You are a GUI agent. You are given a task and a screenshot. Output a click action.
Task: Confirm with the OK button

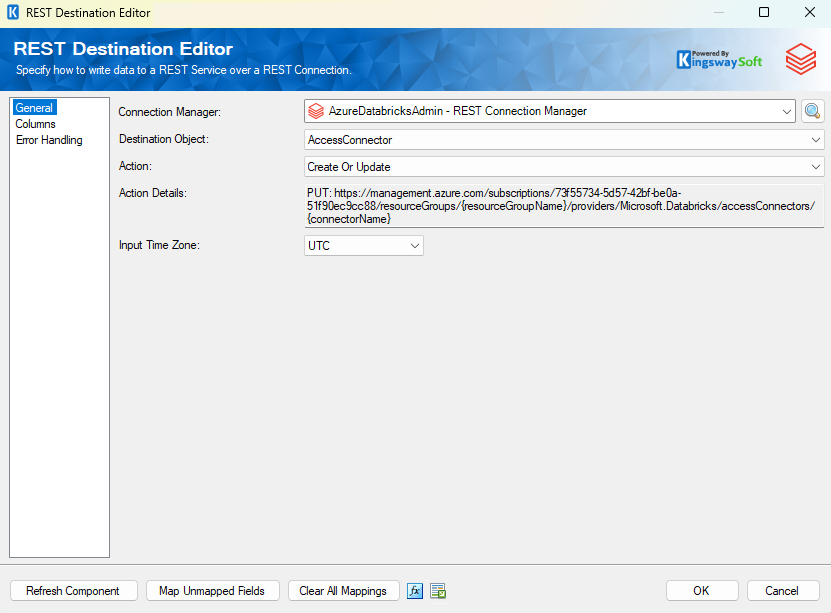tap(702, 591)
